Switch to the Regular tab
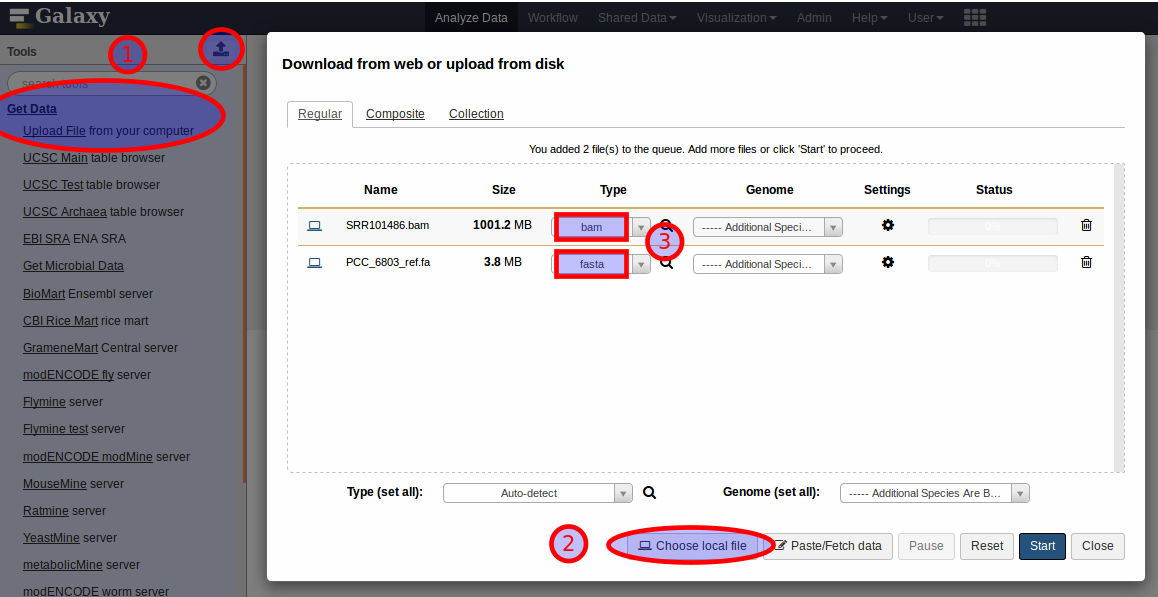The height and width of the screenshot is (597, 1158). 320,114
